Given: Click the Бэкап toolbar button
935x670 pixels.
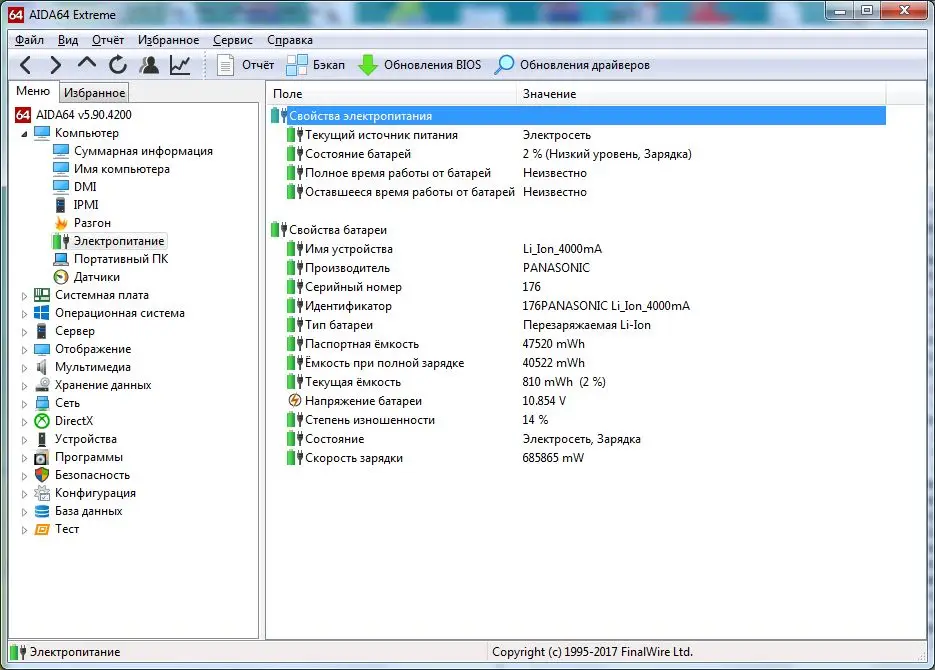Looking at the screenshot, I should pyautogui.click(x=315, y=64).
